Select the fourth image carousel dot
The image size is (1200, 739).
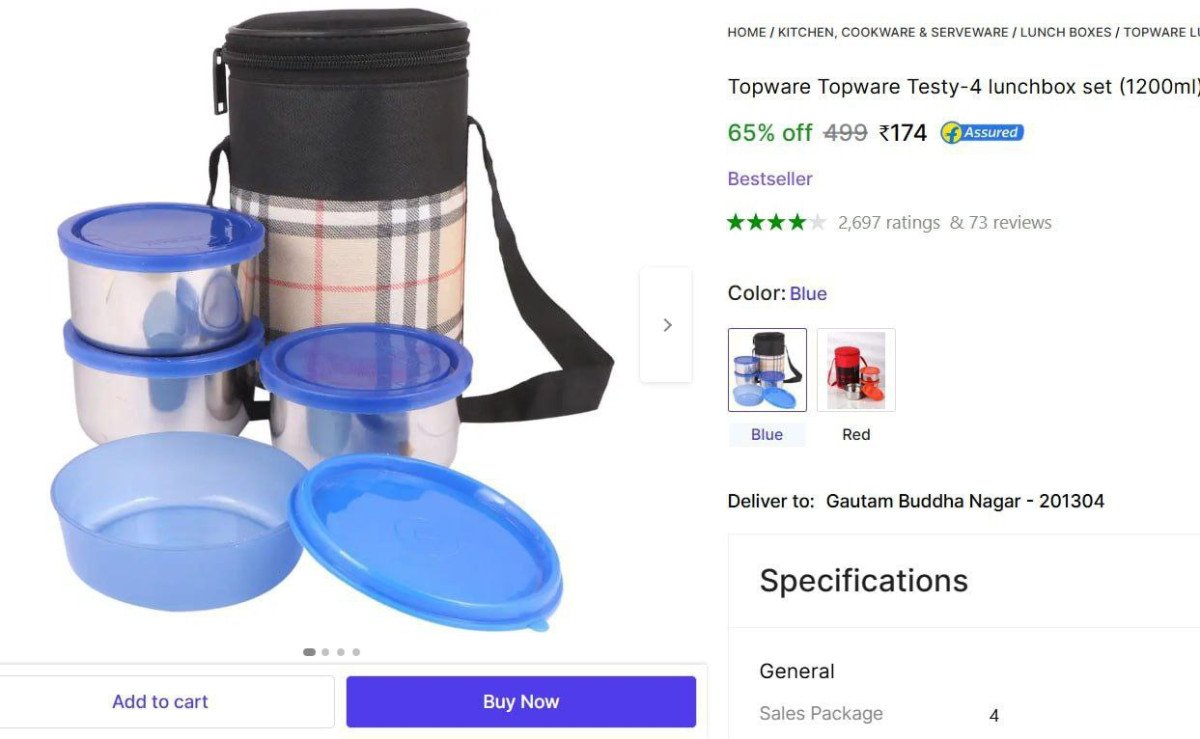pyautogui.click(x=356, y=652)
